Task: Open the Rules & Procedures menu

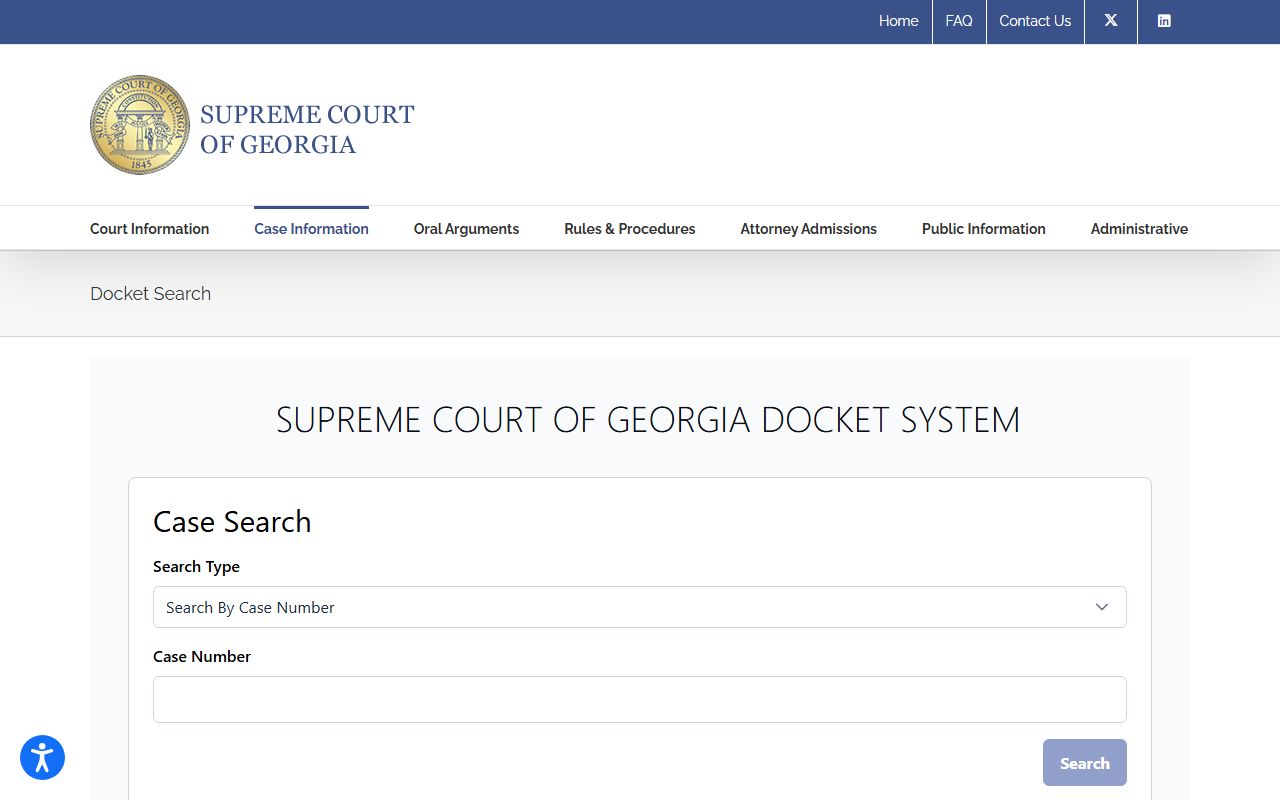Action: pos(629,229)
